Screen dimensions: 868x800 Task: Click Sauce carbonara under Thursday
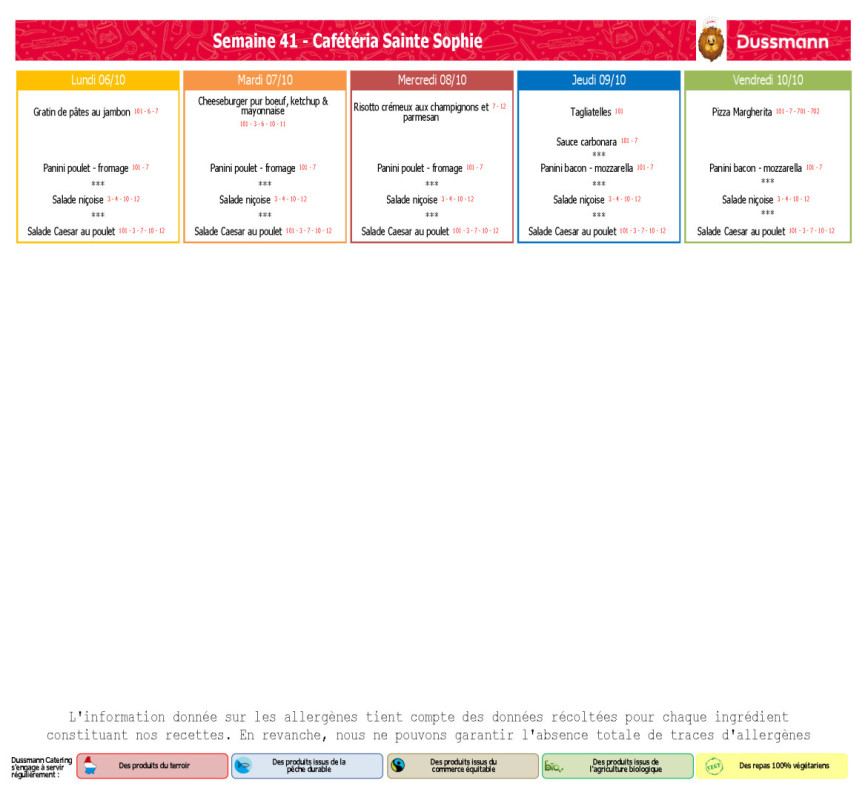tap(586, 142)
